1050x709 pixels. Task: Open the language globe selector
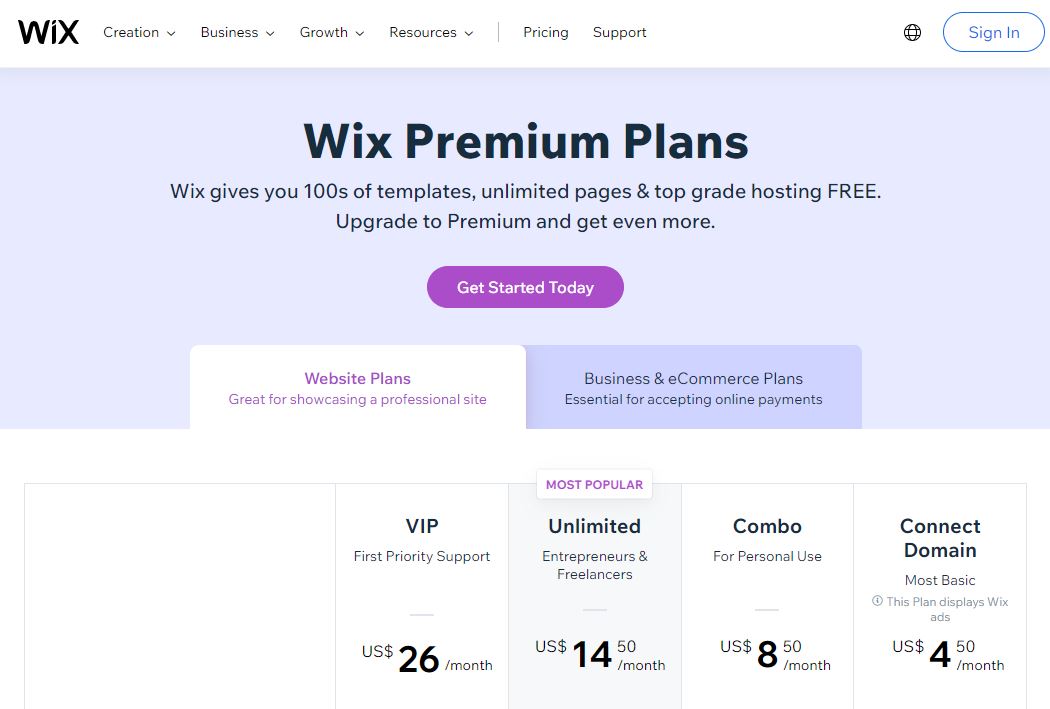pyautogui.click(x=912, y=32)
